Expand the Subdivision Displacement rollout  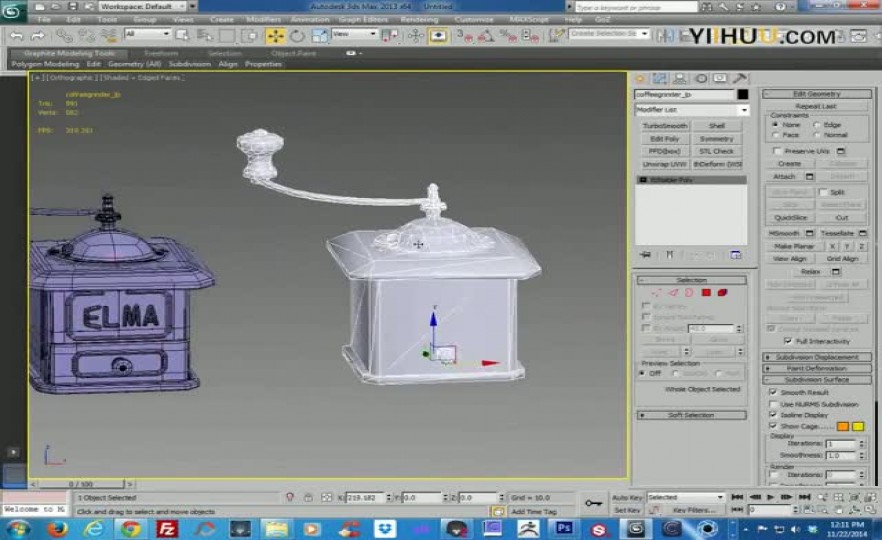click(x=817, y=357)
